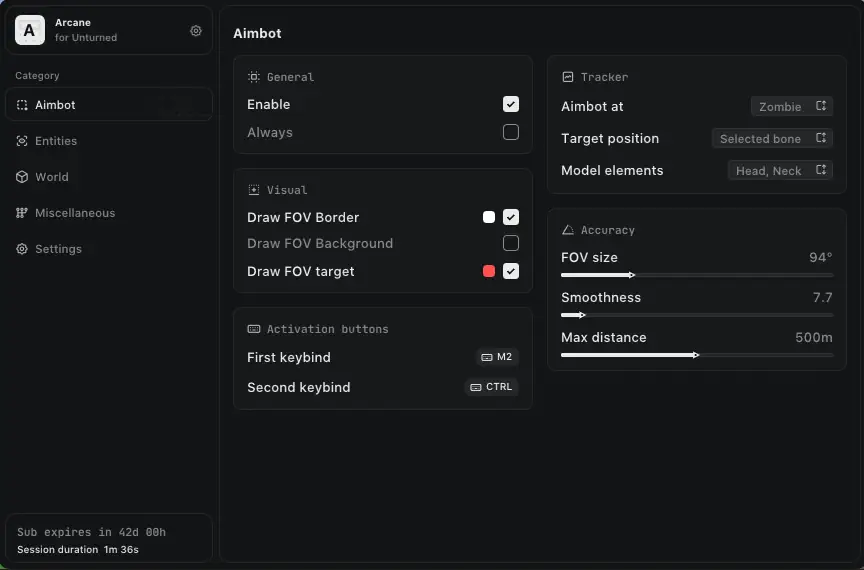Screen dimensions: 864x570
Task: Open white FOV Border color swatch
Action: (x=489, y=217)
